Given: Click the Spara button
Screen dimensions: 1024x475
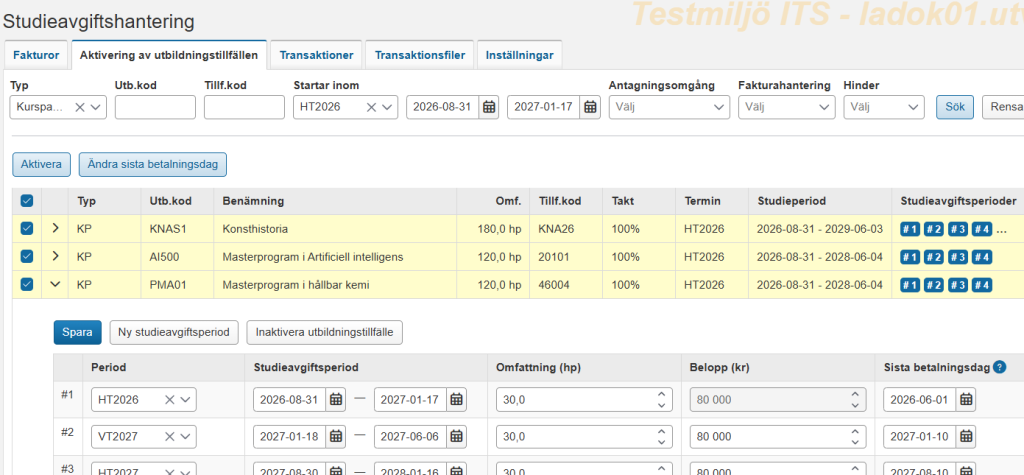Looking at the screenshot, I should (x=78, y=332).
